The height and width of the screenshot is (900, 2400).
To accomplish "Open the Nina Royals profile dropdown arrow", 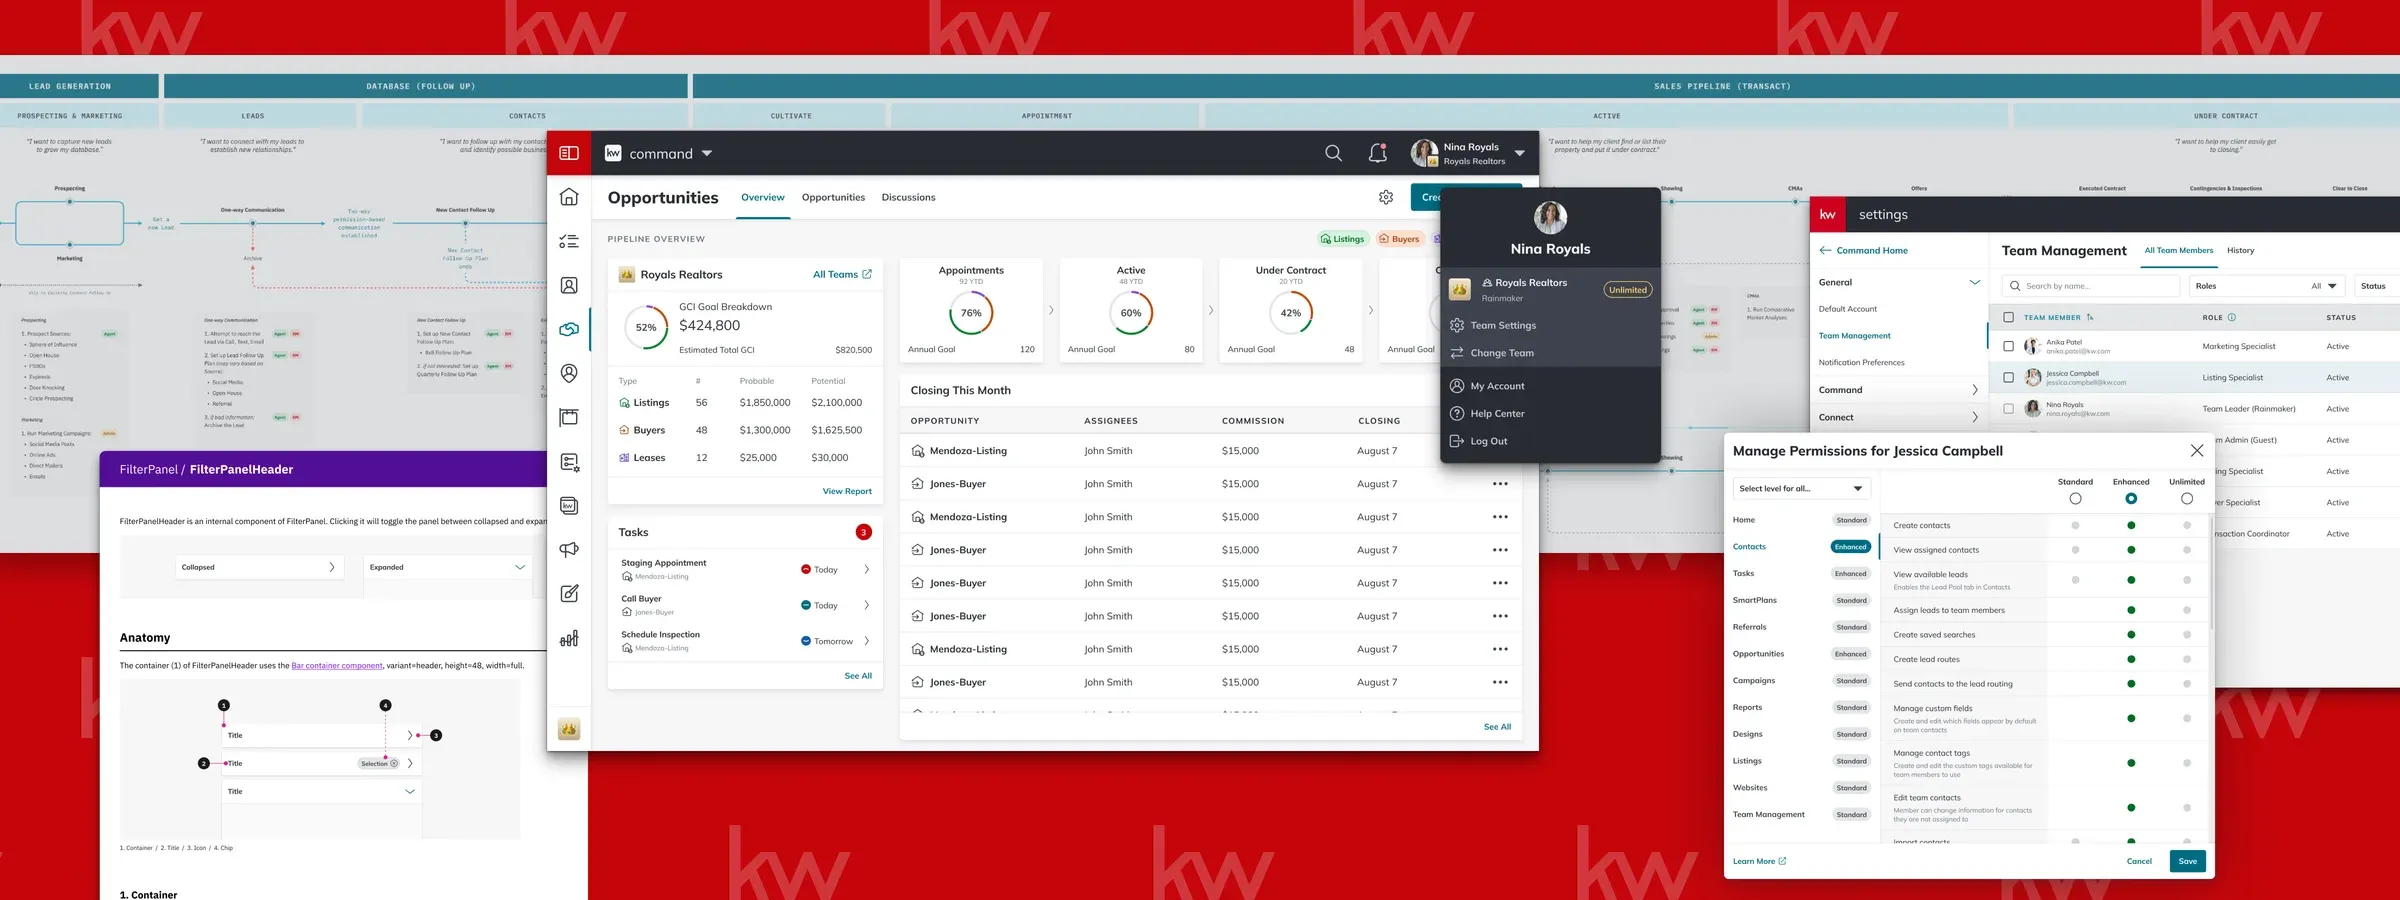I will click(x=1520, y=153).
